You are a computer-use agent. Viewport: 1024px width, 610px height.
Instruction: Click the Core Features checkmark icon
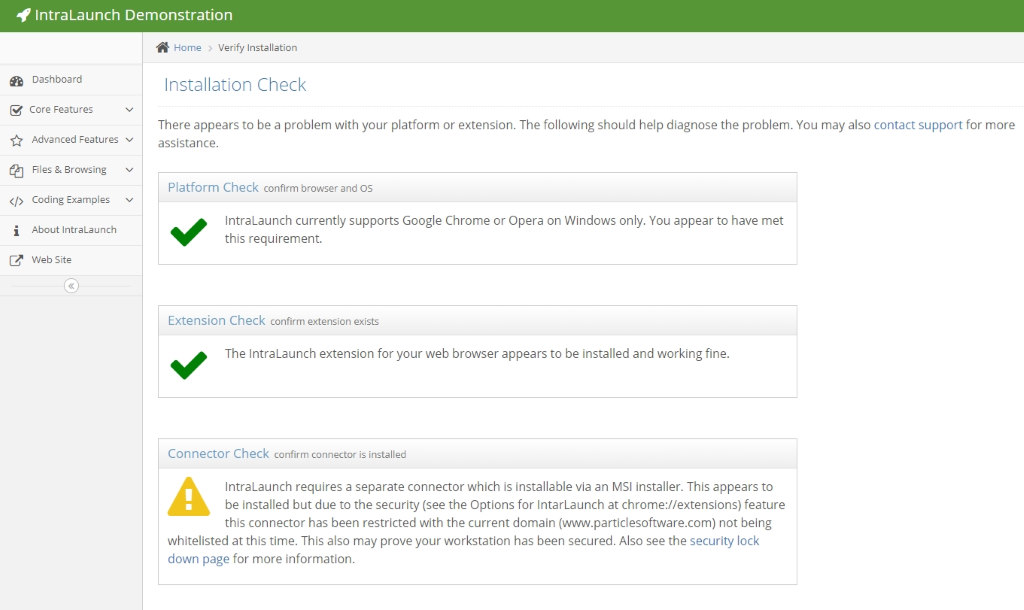click(x=16, y=110)
